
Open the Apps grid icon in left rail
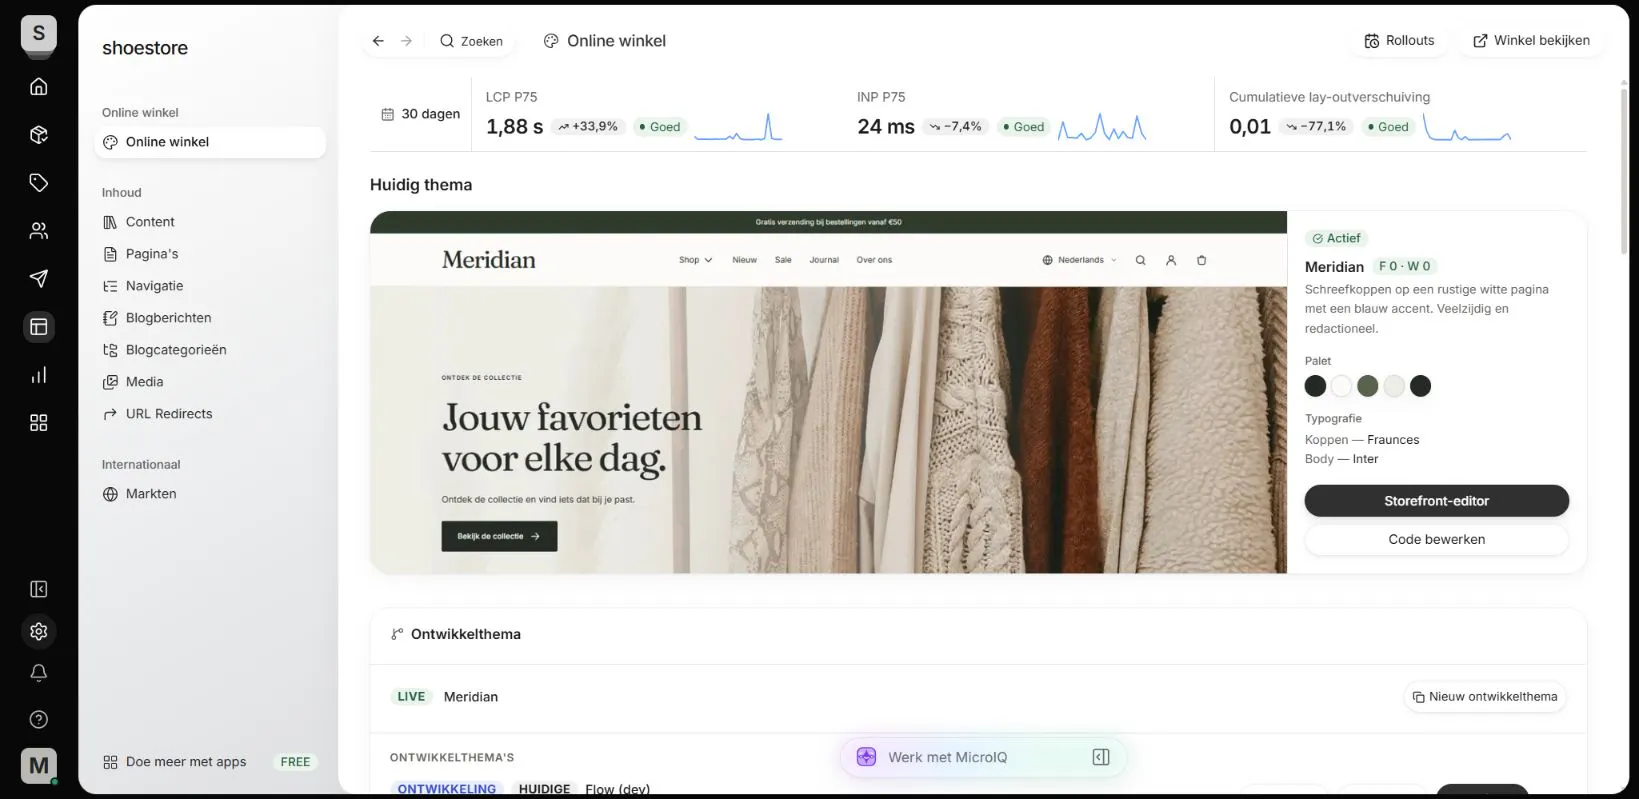click(x=39, y=423)
